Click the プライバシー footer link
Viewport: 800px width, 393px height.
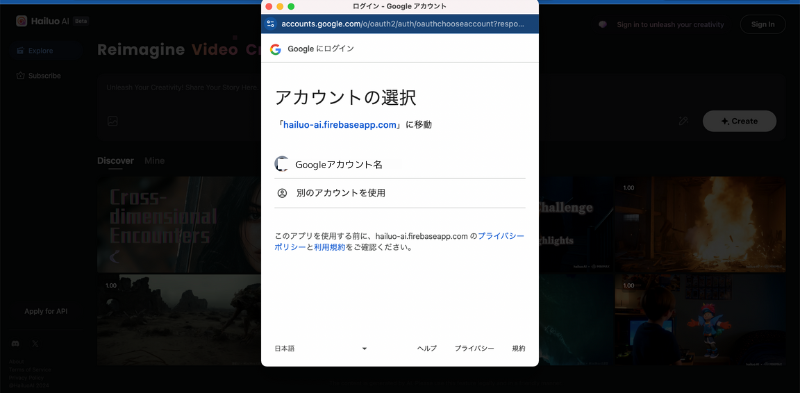tap(474, 349)
